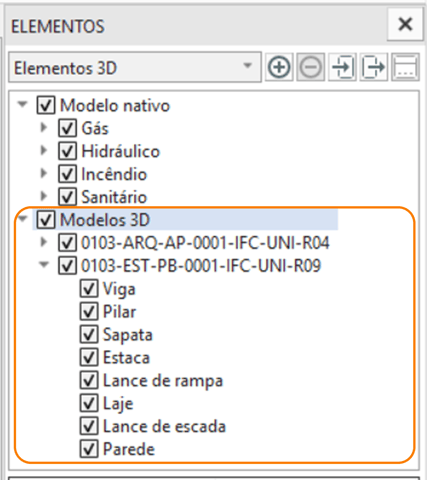Select the Pilar label

(x=119, y=312)
